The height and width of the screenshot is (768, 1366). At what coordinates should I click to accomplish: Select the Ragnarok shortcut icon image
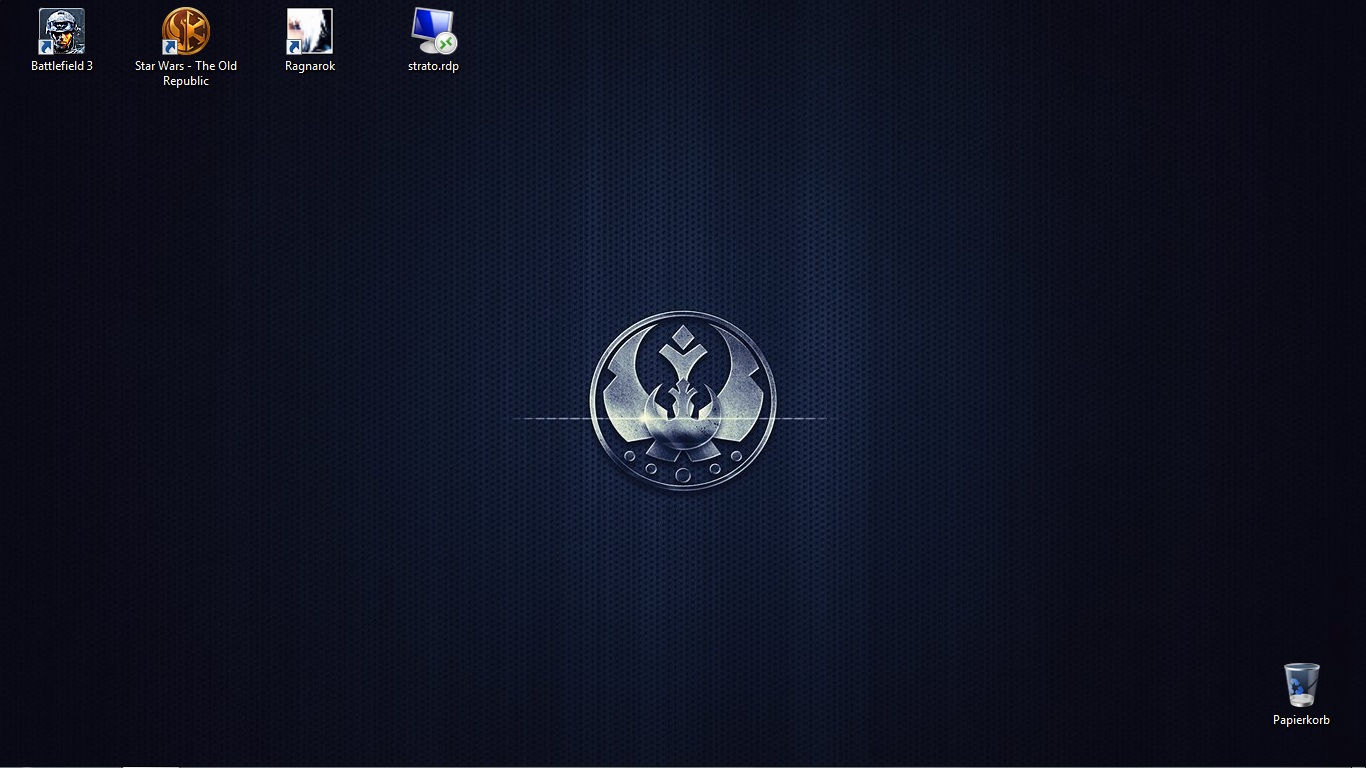pos(310,31)
